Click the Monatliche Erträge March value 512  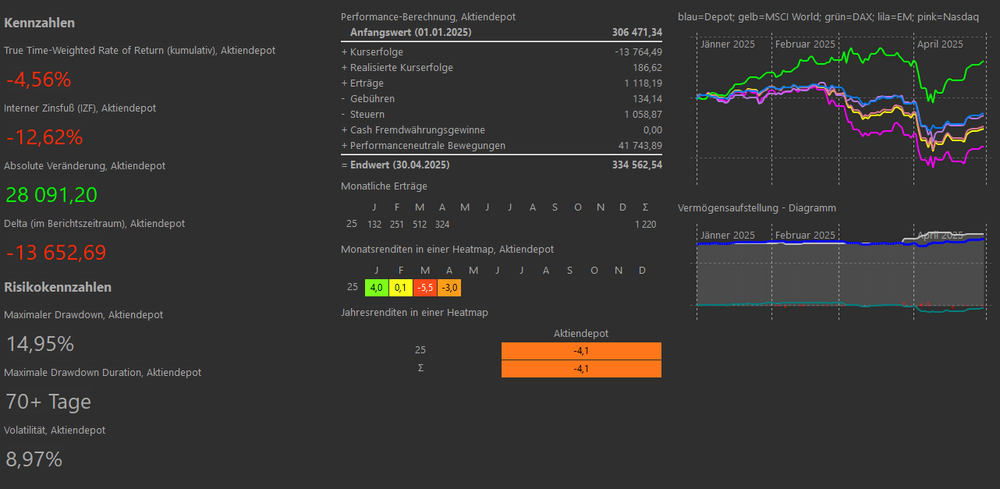tap(419, 224)
